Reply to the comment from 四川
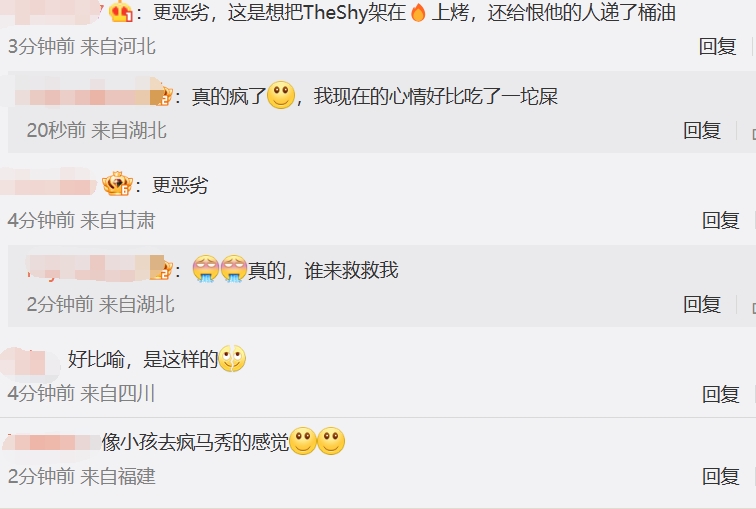 721,394
